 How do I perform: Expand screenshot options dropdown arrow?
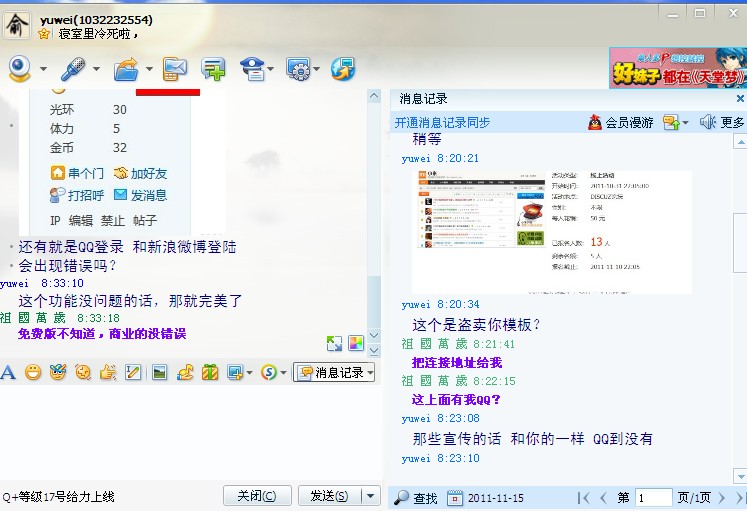(249, 372)
